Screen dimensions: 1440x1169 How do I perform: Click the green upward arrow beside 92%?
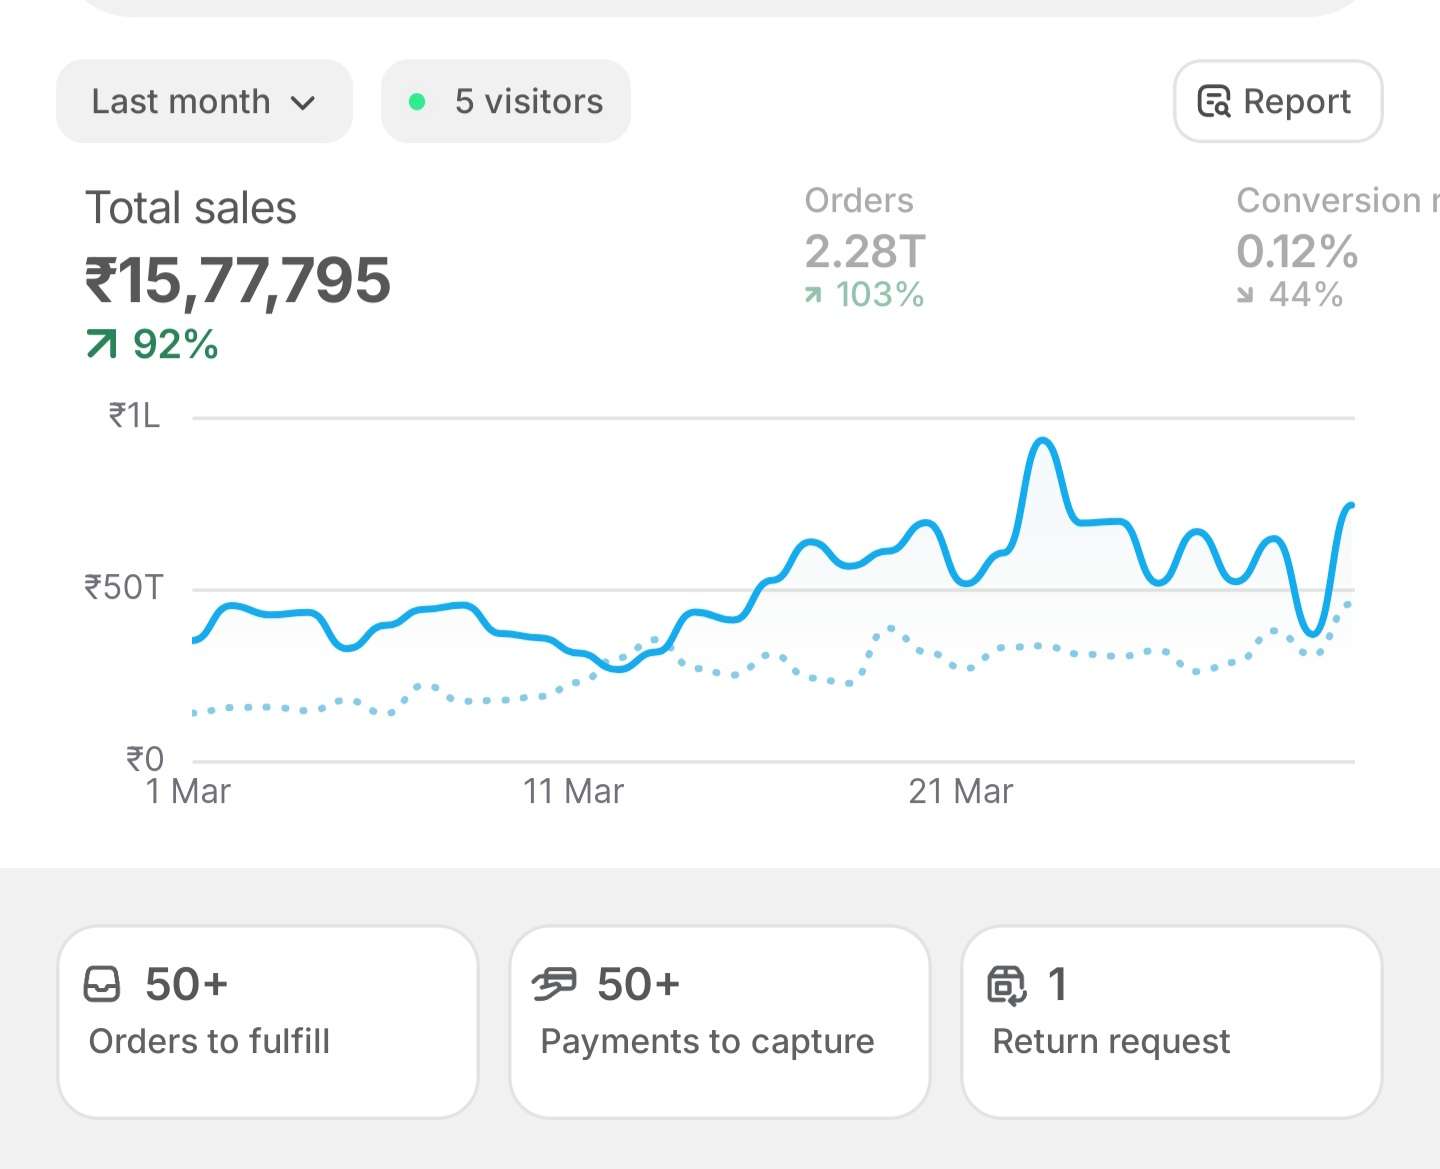pos(101,345)
